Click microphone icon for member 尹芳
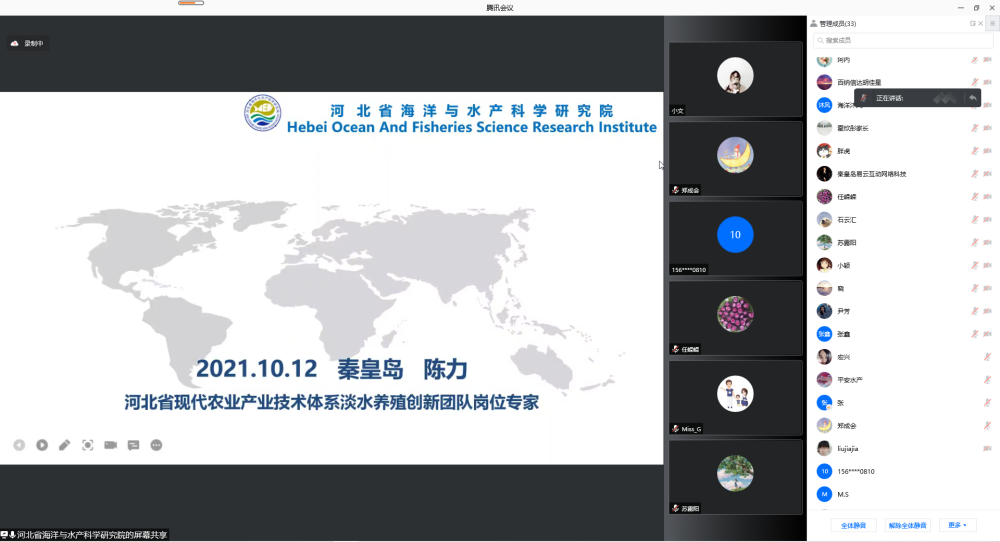 click(974, 311)
